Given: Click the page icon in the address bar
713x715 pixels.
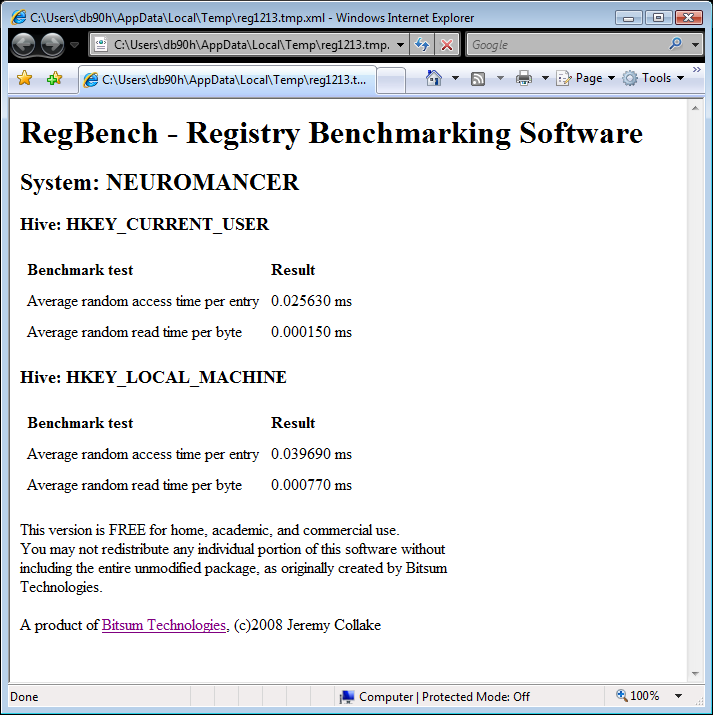Looking at the screenshot, I should 100,45.
